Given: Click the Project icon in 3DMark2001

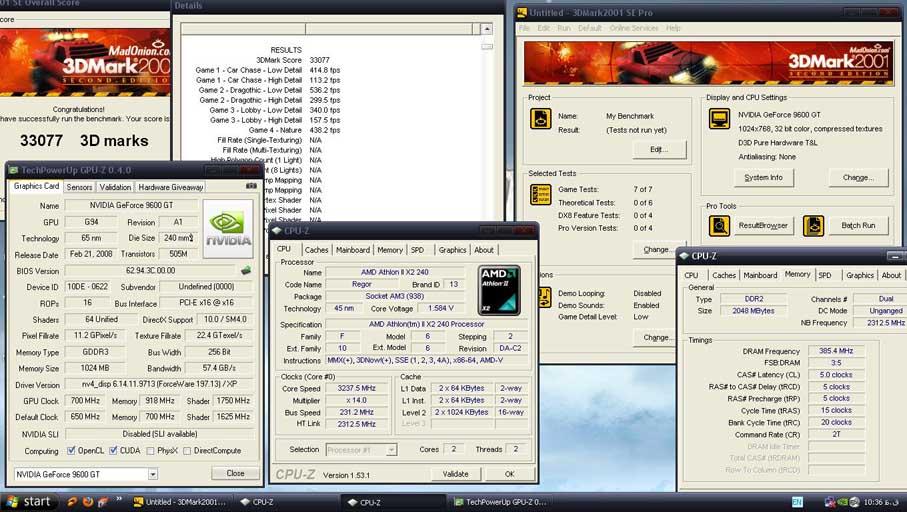Looking at the screenshot, I should pos(541,119).
